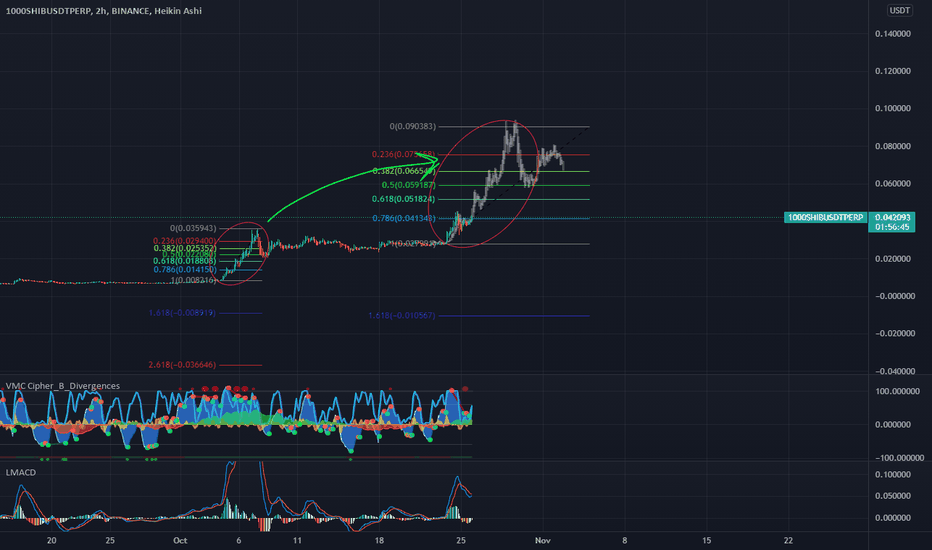The height and width of the screenshot is (550, 932).
Task: Click the 0.020000 price axis label
Action: [x=893, y=259]
